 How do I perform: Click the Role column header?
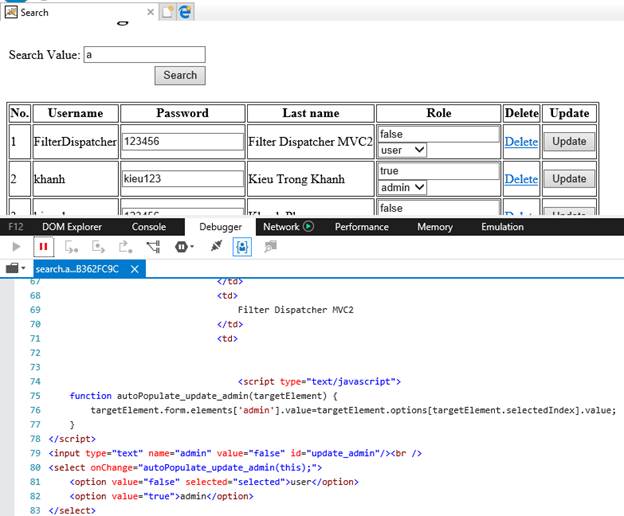439,113
